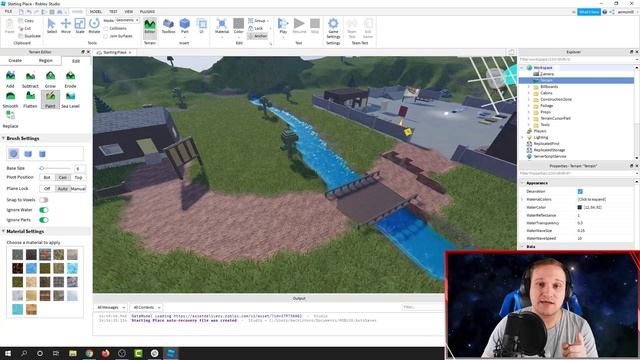Viewport: 640px width, 360px height.
Task: Select the Grow terrain tool
Action: (50, 79)
